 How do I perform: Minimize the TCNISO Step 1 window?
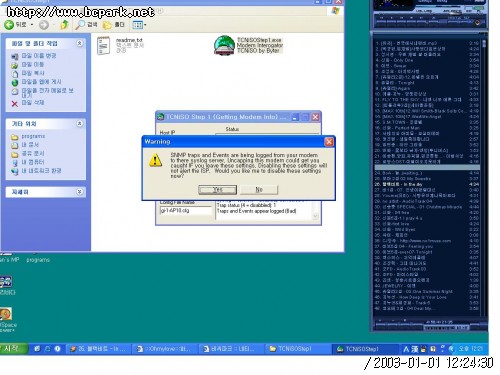pyautogui.click(x=295, y=117)
